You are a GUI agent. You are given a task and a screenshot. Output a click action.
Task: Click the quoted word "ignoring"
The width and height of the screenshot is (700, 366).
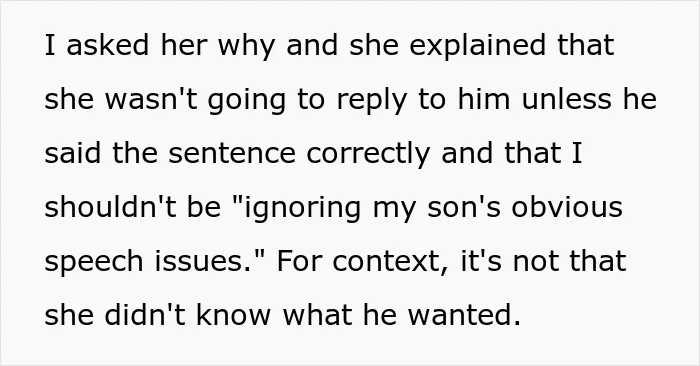click(x=302, y=210)
